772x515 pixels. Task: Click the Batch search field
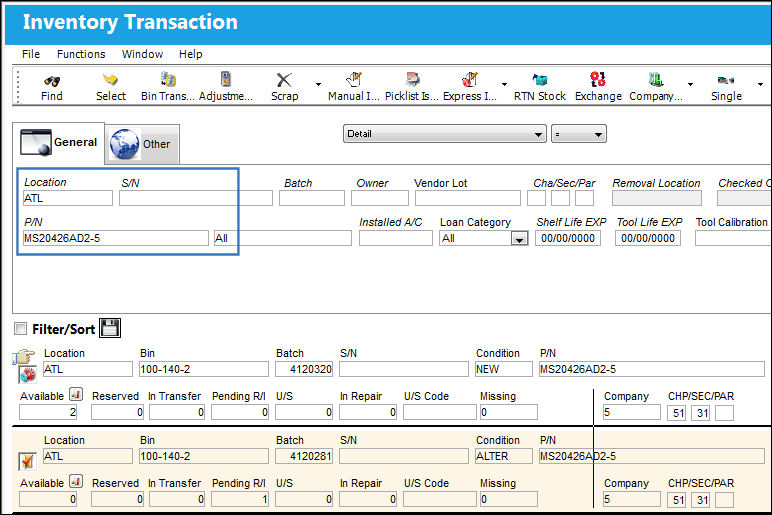tap(312, 198)
